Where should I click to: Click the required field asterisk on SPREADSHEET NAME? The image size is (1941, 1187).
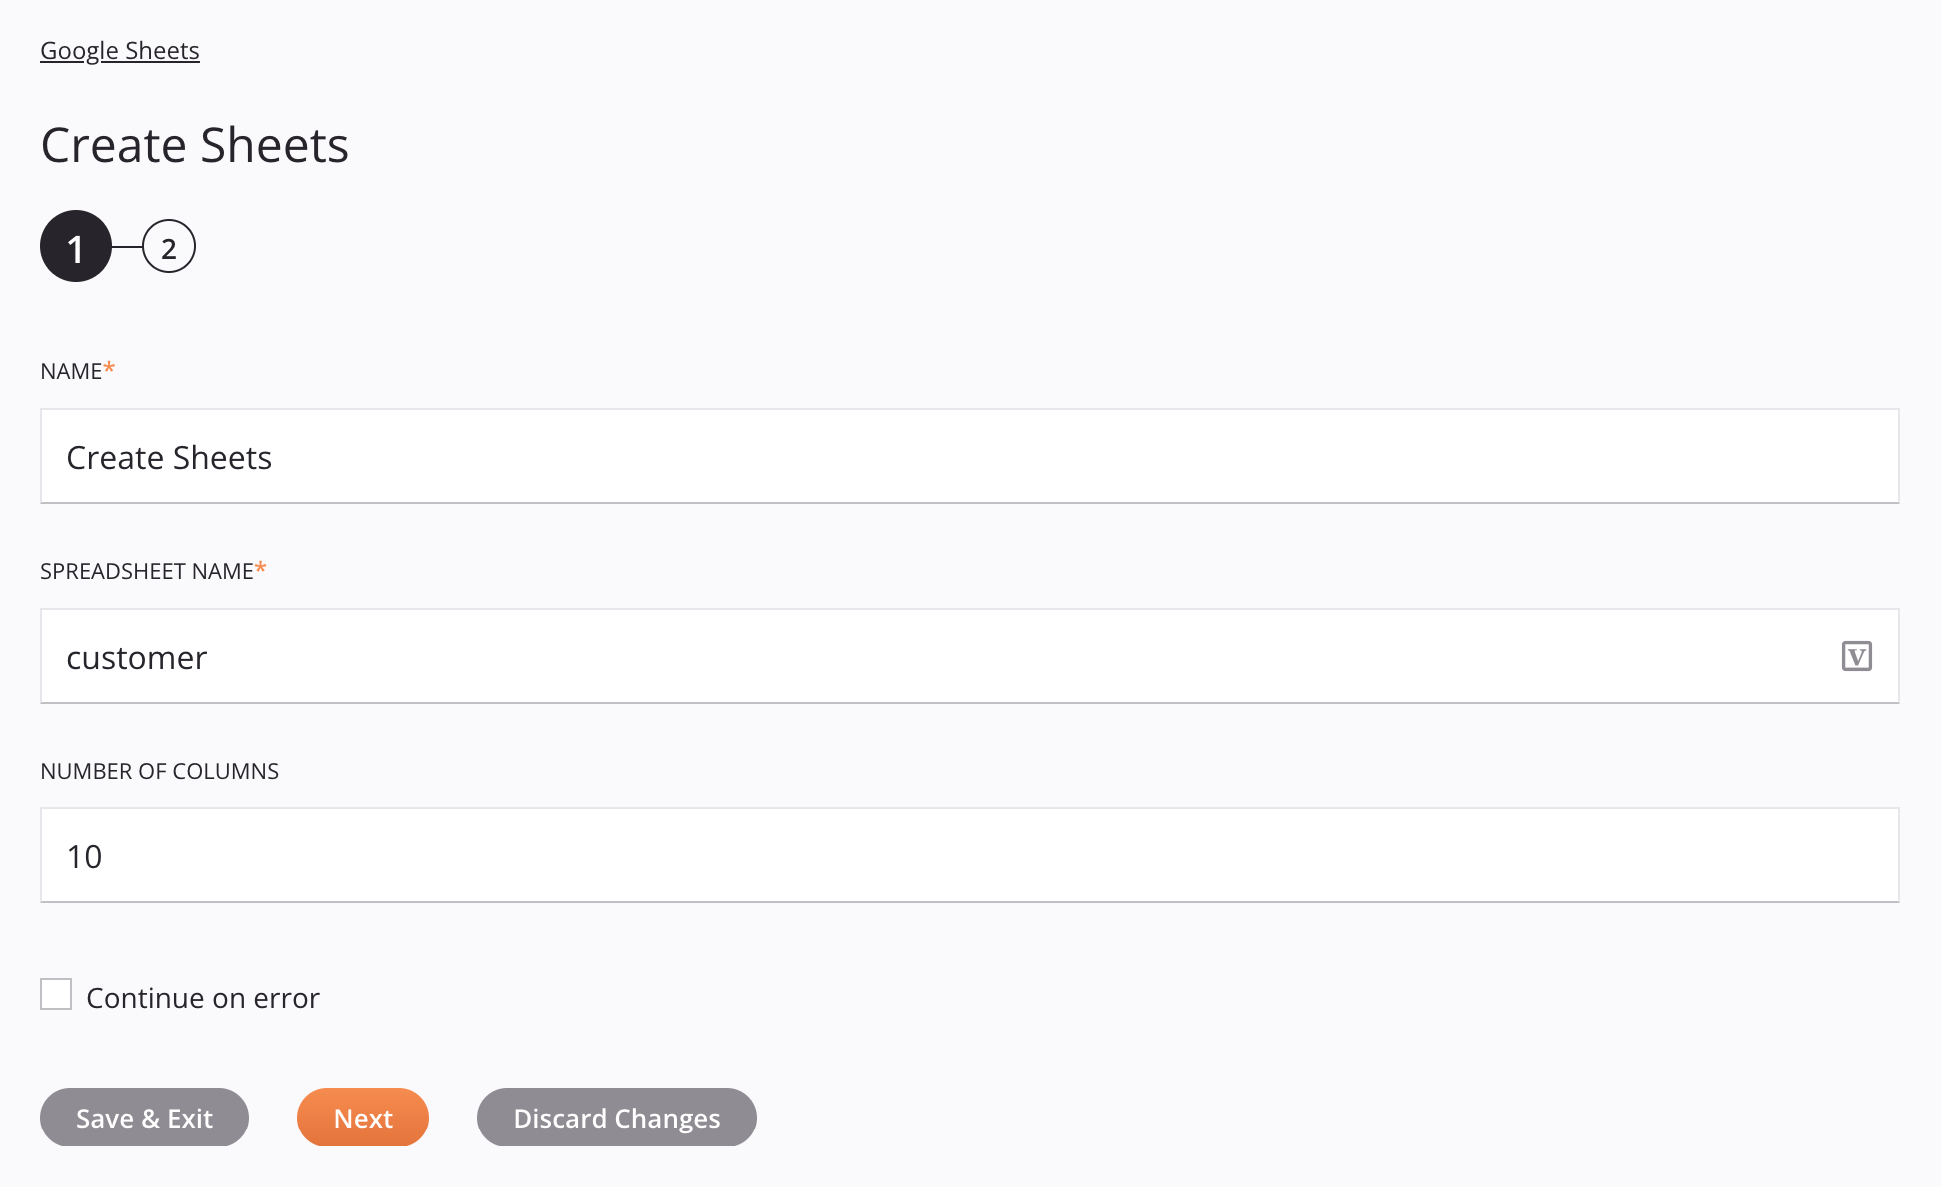(261, 570)
